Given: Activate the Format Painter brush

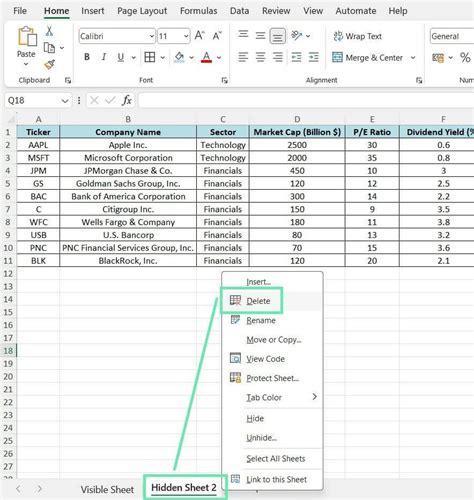Looking at the screenshot, I should tap(49, 64).
